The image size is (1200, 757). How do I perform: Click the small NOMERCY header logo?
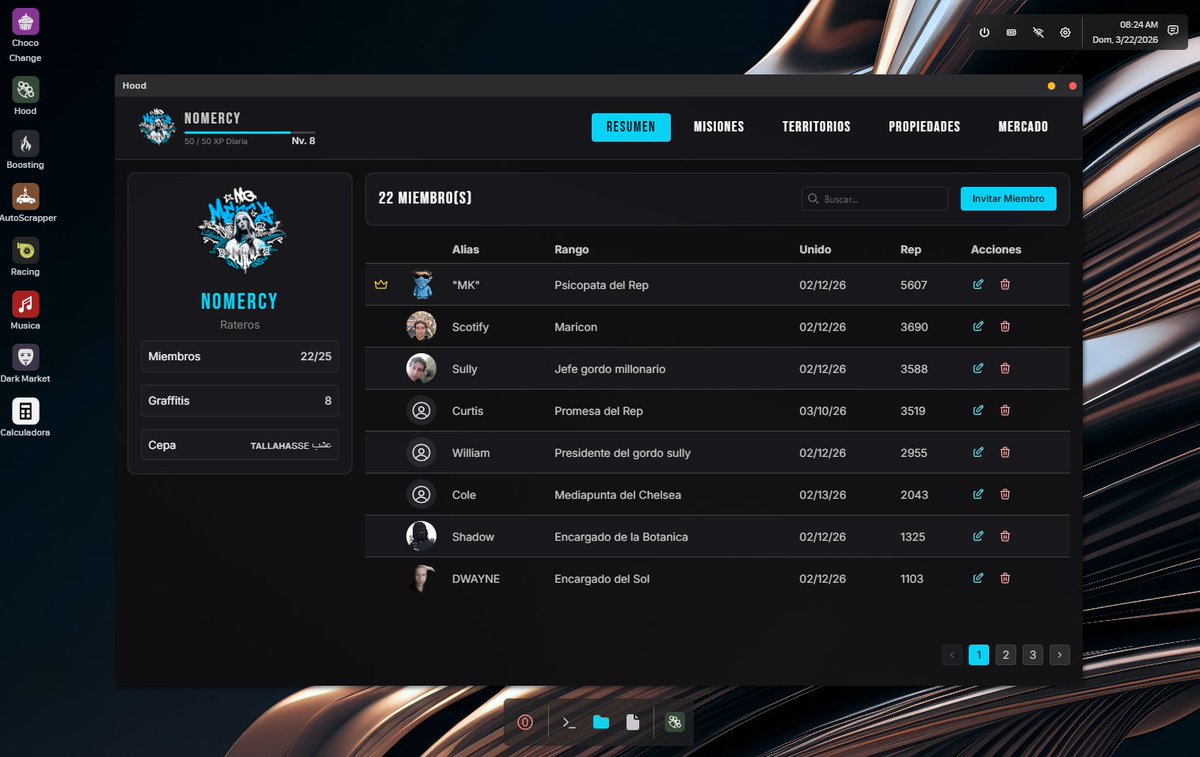(x=157, y=127)
